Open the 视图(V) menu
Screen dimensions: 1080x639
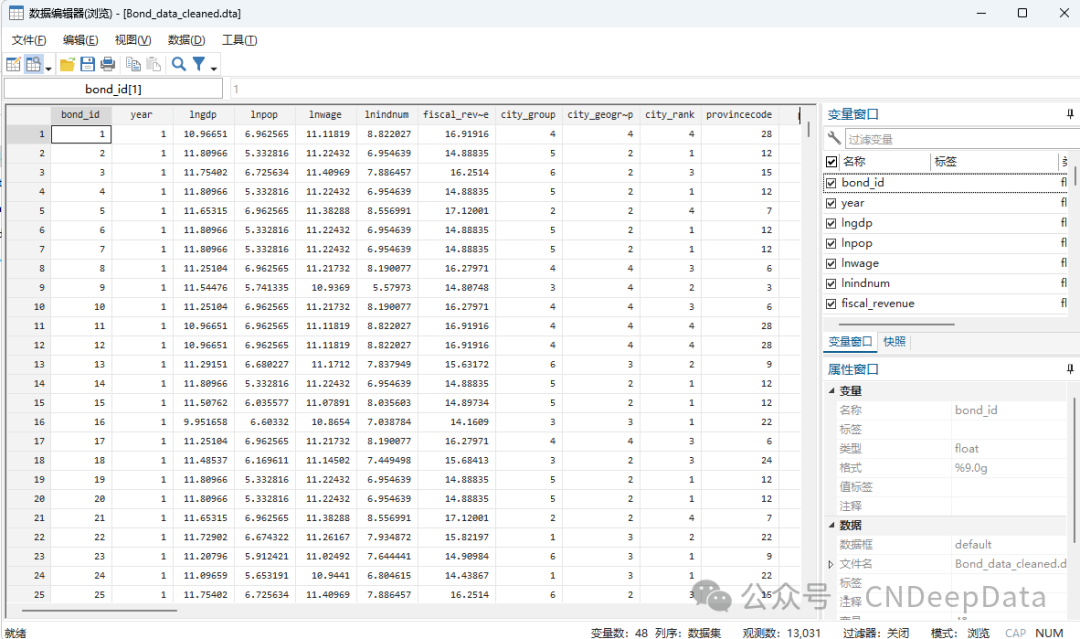(x=133, y=40)
